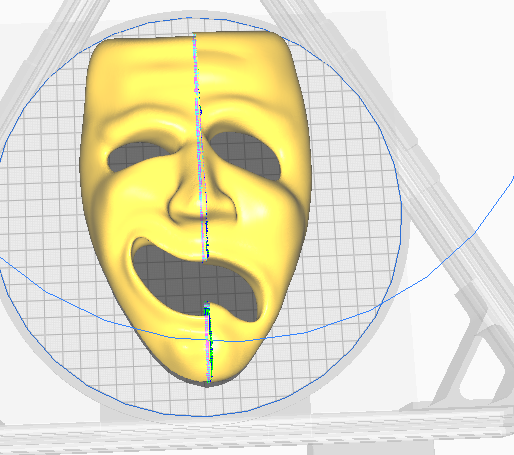Click the build plate grid above the mask
This screenshot has width=514, height=455.
click(188, 26)
